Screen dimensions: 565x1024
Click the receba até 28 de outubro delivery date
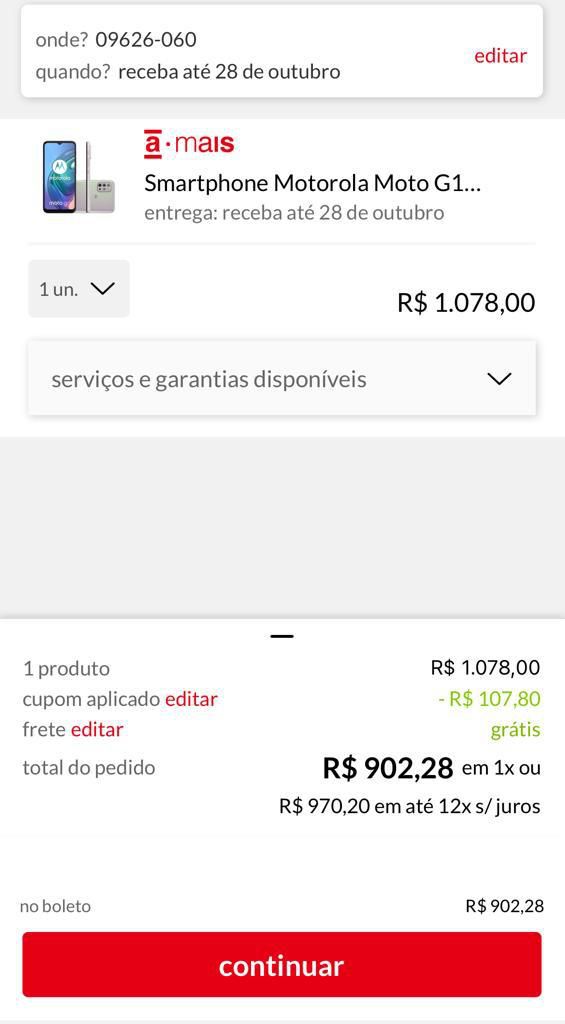pyautogui.click(x=229, y=71)
